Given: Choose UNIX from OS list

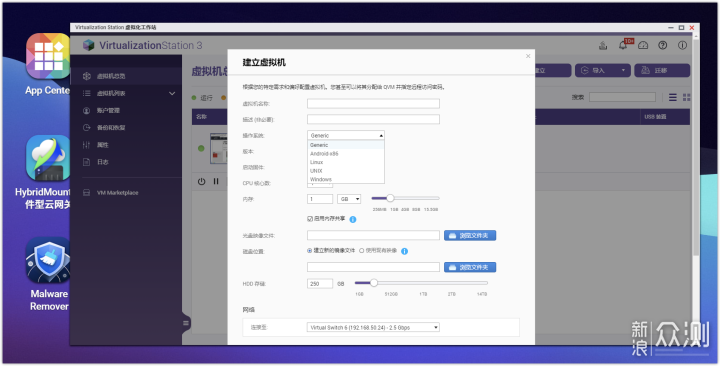Looking at the screenshot, I should (x=346, y=171).
